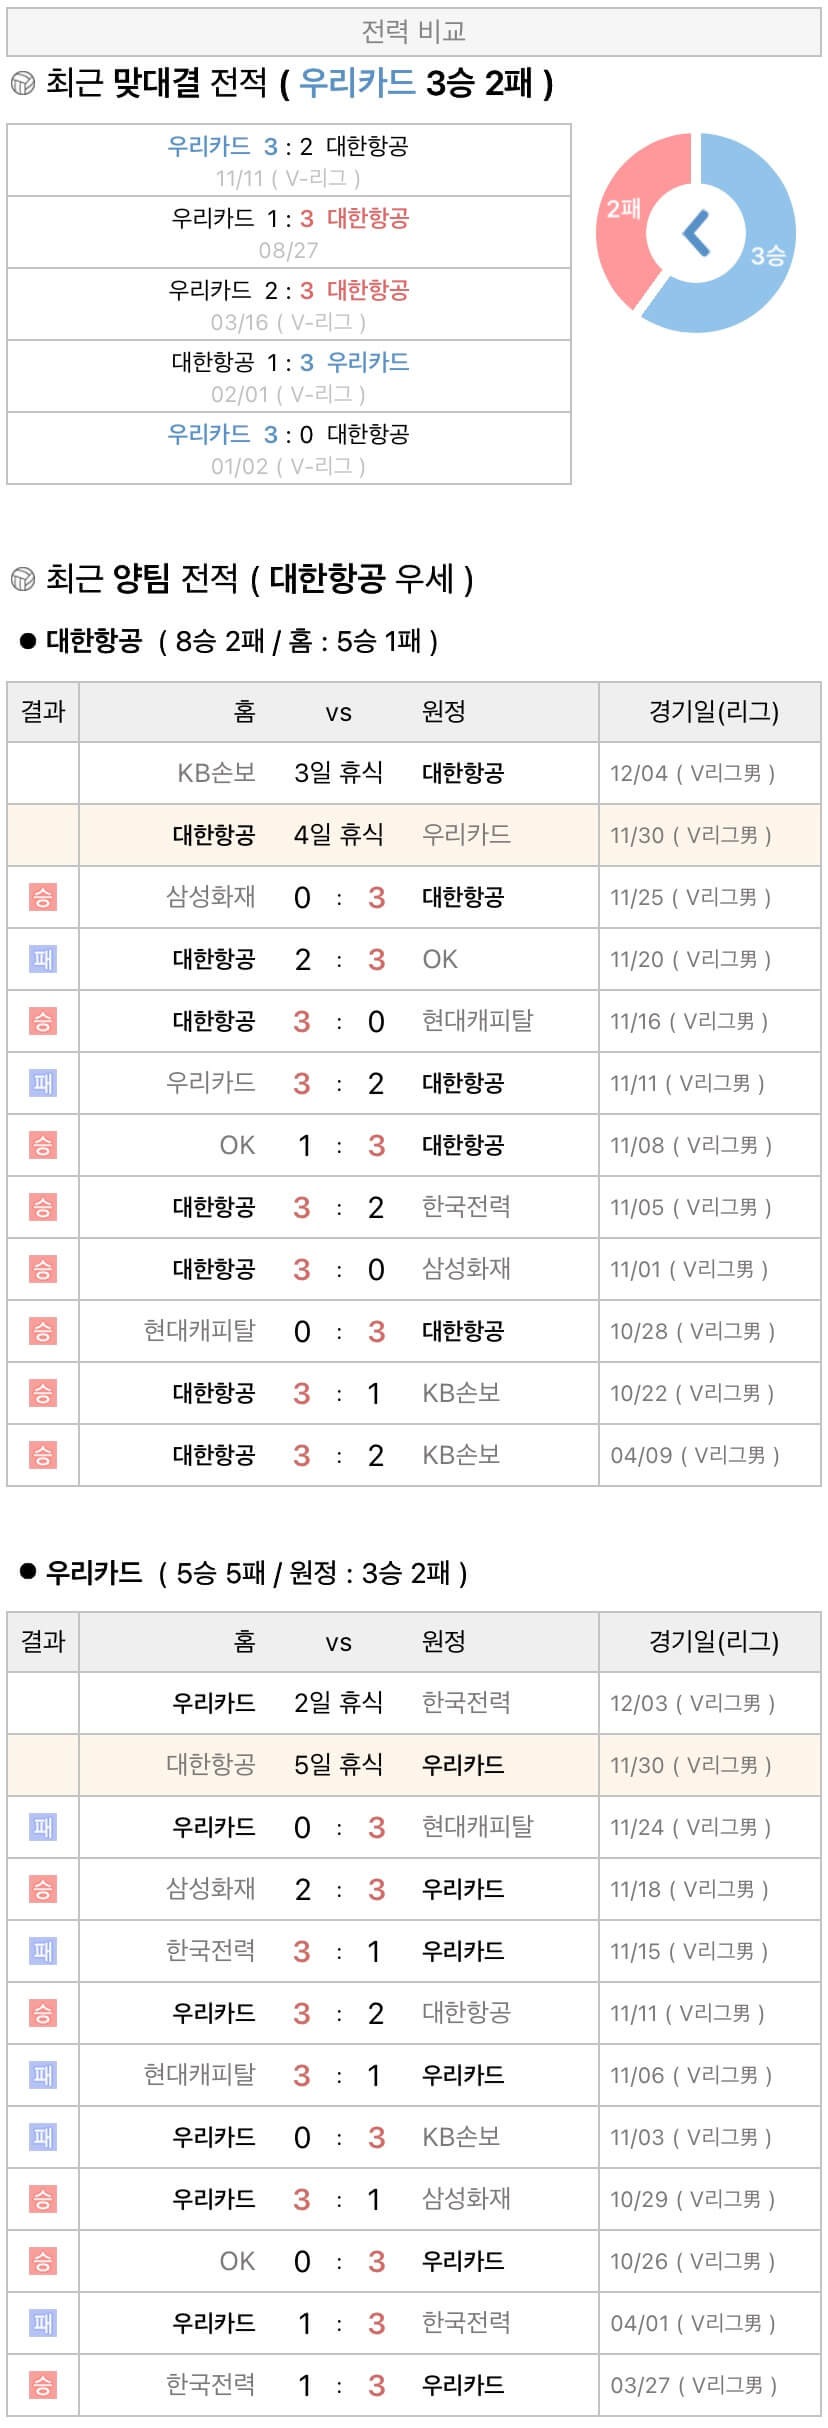Click the 승 badge on the 11/16 현대캐피탈 row
828x2428 pixels.
(43, 1021)
